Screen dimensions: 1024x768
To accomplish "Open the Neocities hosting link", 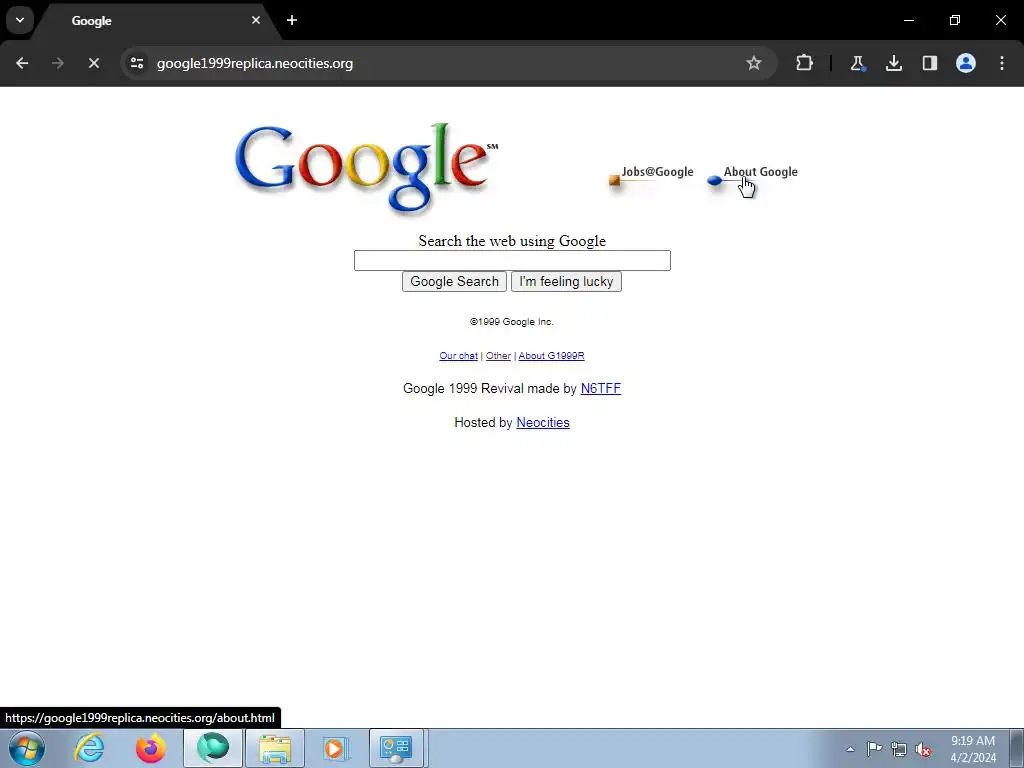I will (x=543, y=423).
